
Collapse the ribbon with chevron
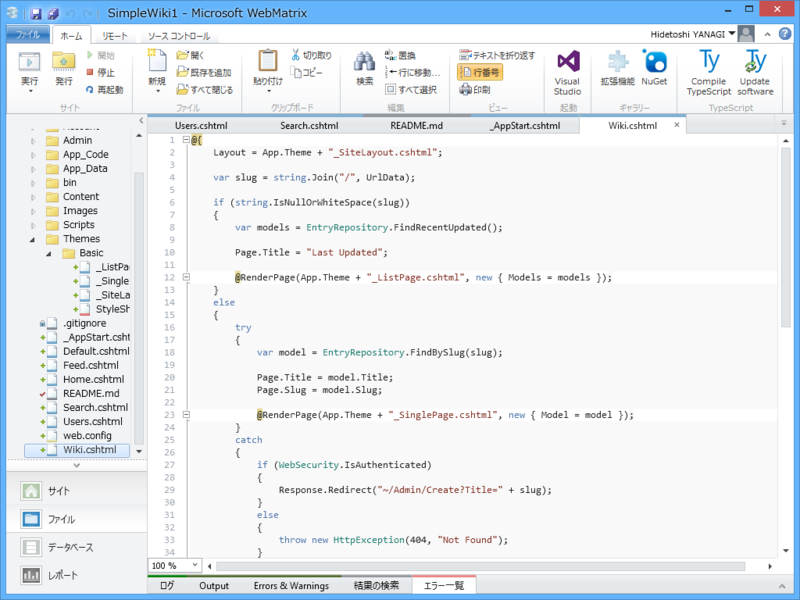click(767, 34)
